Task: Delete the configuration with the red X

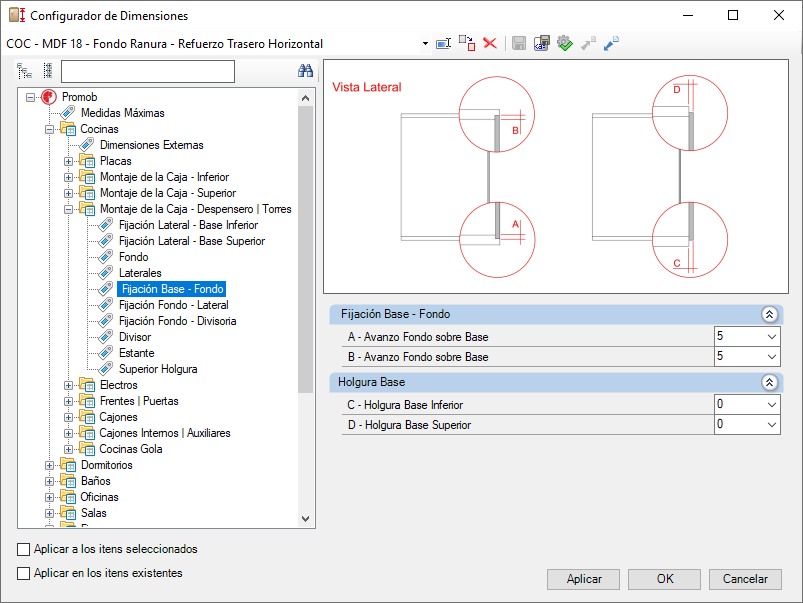Action: click(x=490, y=44)
